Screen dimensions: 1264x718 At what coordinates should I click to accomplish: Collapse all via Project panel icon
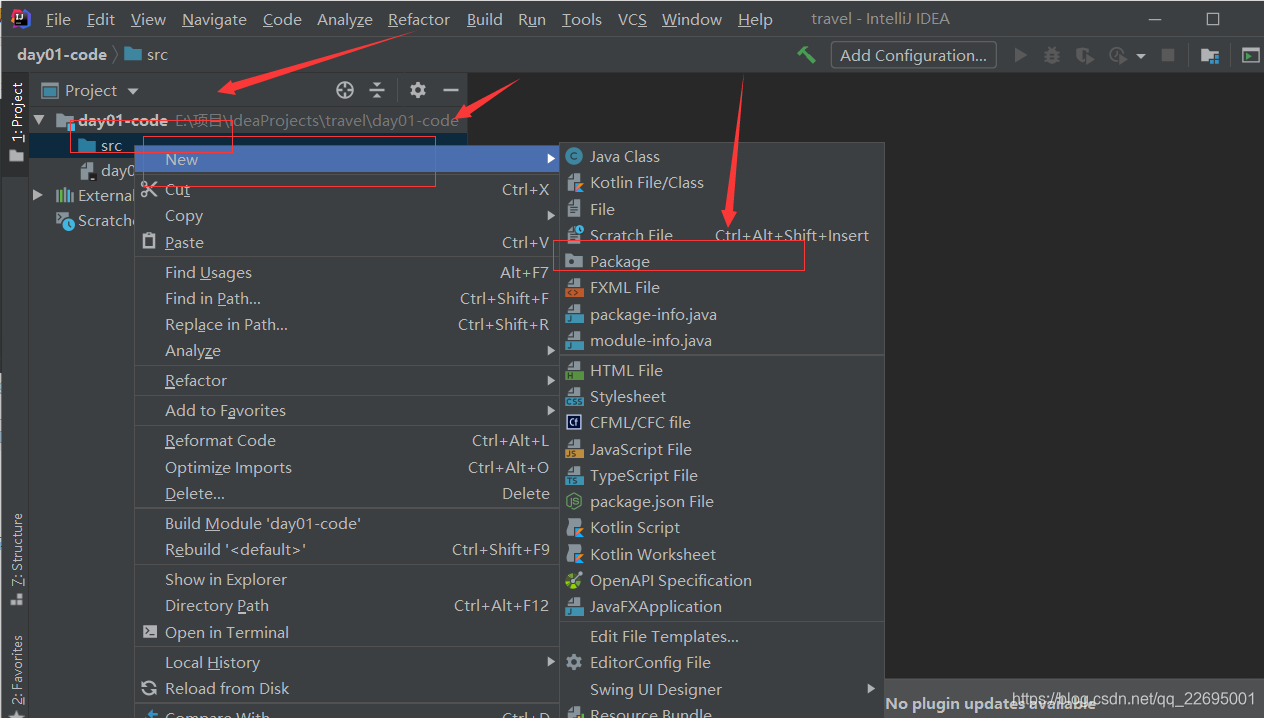(x=377, y=90)
